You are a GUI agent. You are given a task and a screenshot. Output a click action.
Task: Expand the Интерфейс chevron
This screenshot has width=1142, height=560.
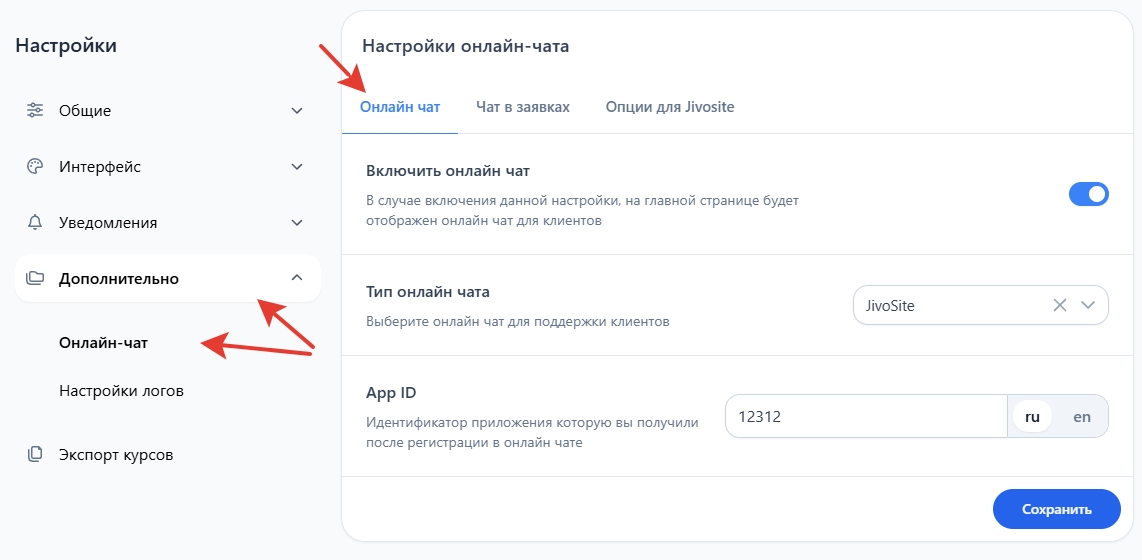pos(296,166)
